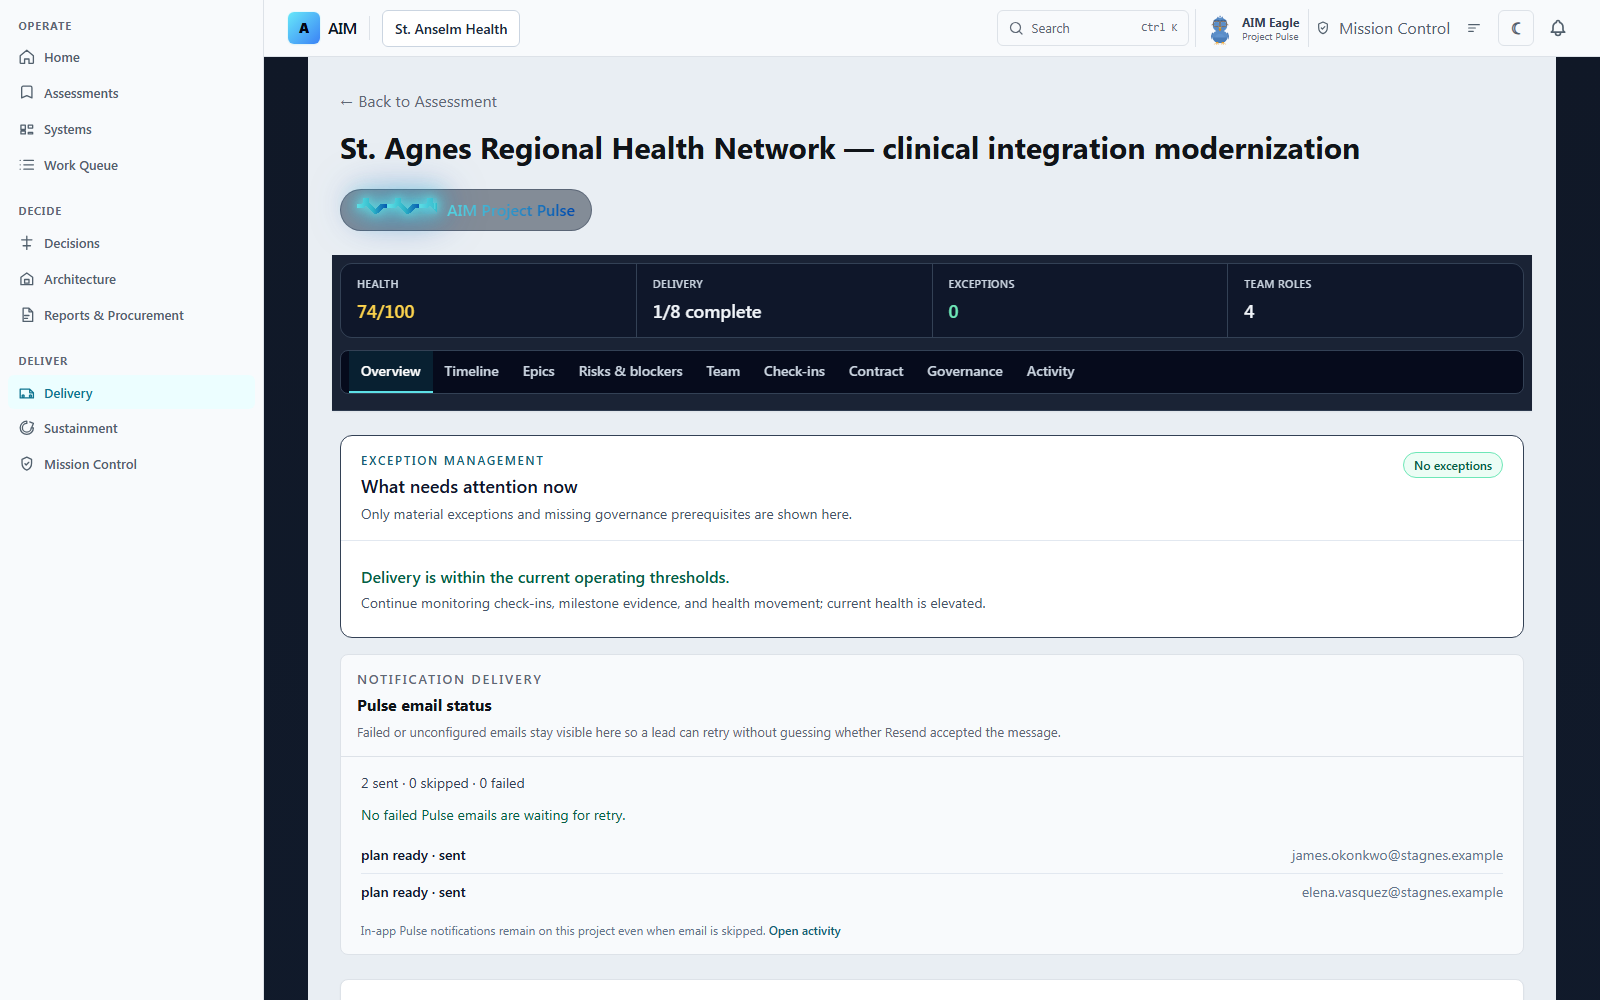Click the No exceptions status pill
The image size is (1600, 1000).
point(1452,466)
